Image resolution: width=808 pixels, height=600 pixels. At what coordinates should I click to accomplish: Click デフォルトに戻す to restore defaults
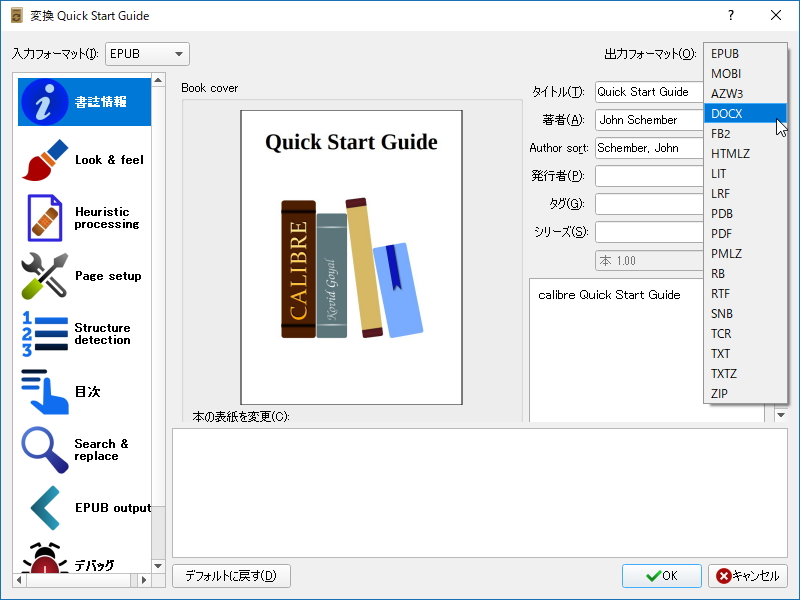click(231, 576)
